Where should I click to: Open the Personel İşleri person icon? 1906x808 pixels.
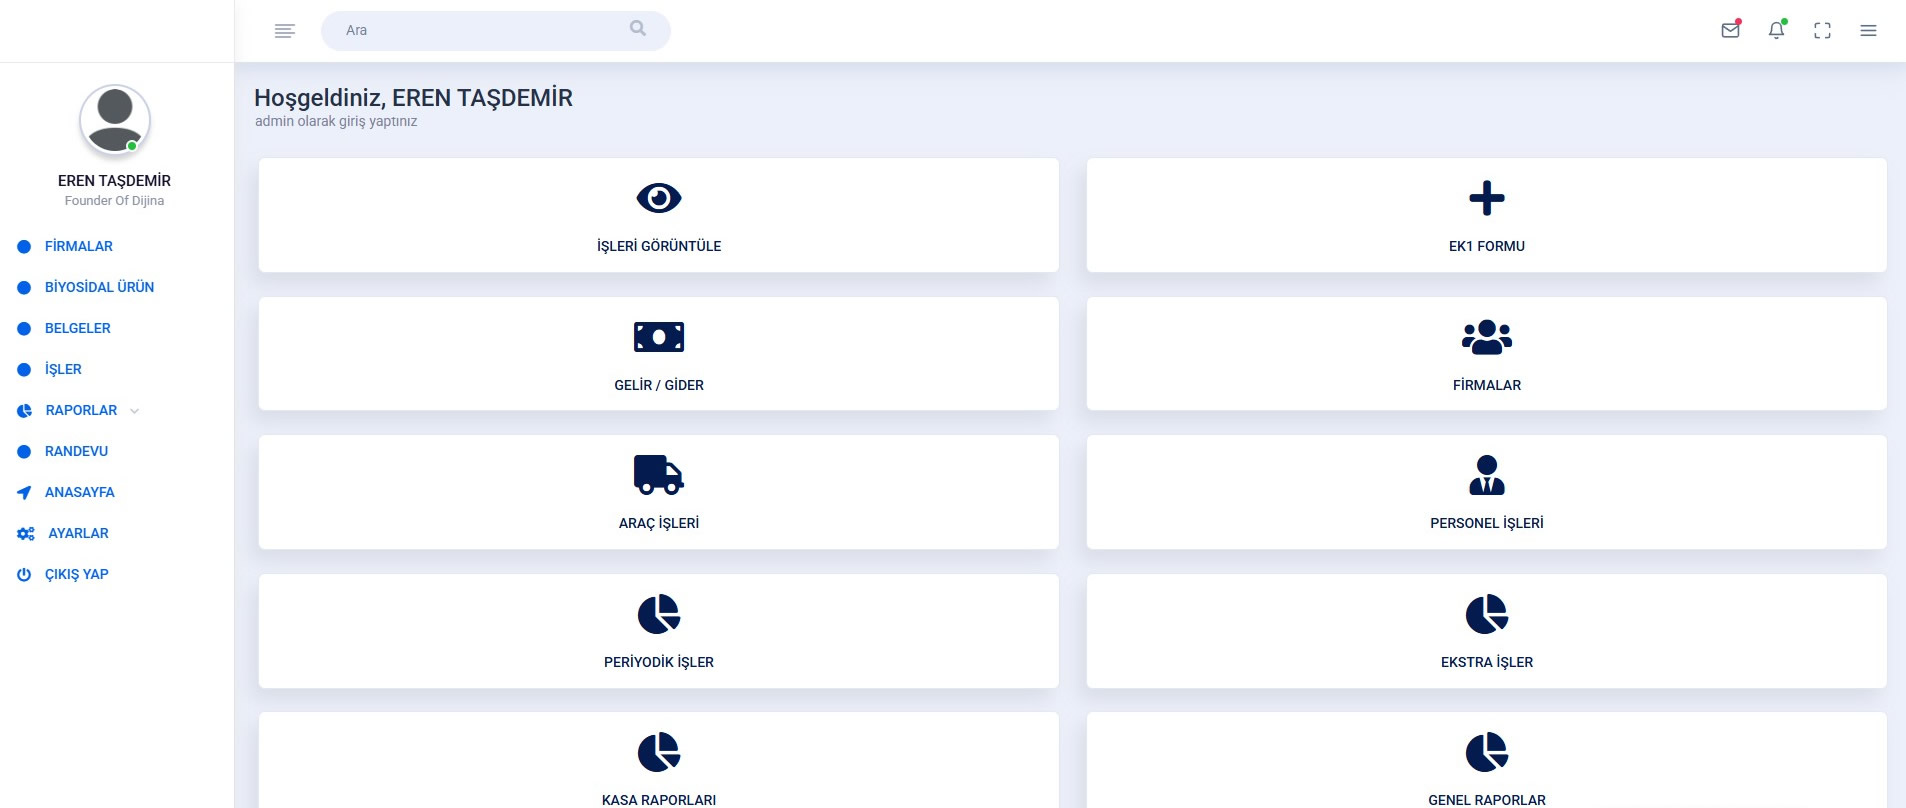click(x=1487, y=475)
